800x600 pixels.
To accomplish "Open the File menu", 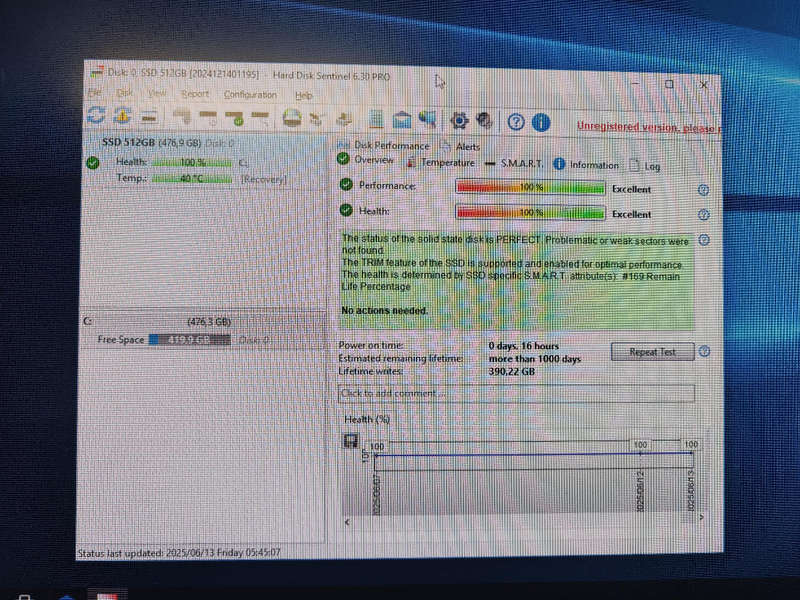I will (x=95, y=93).
